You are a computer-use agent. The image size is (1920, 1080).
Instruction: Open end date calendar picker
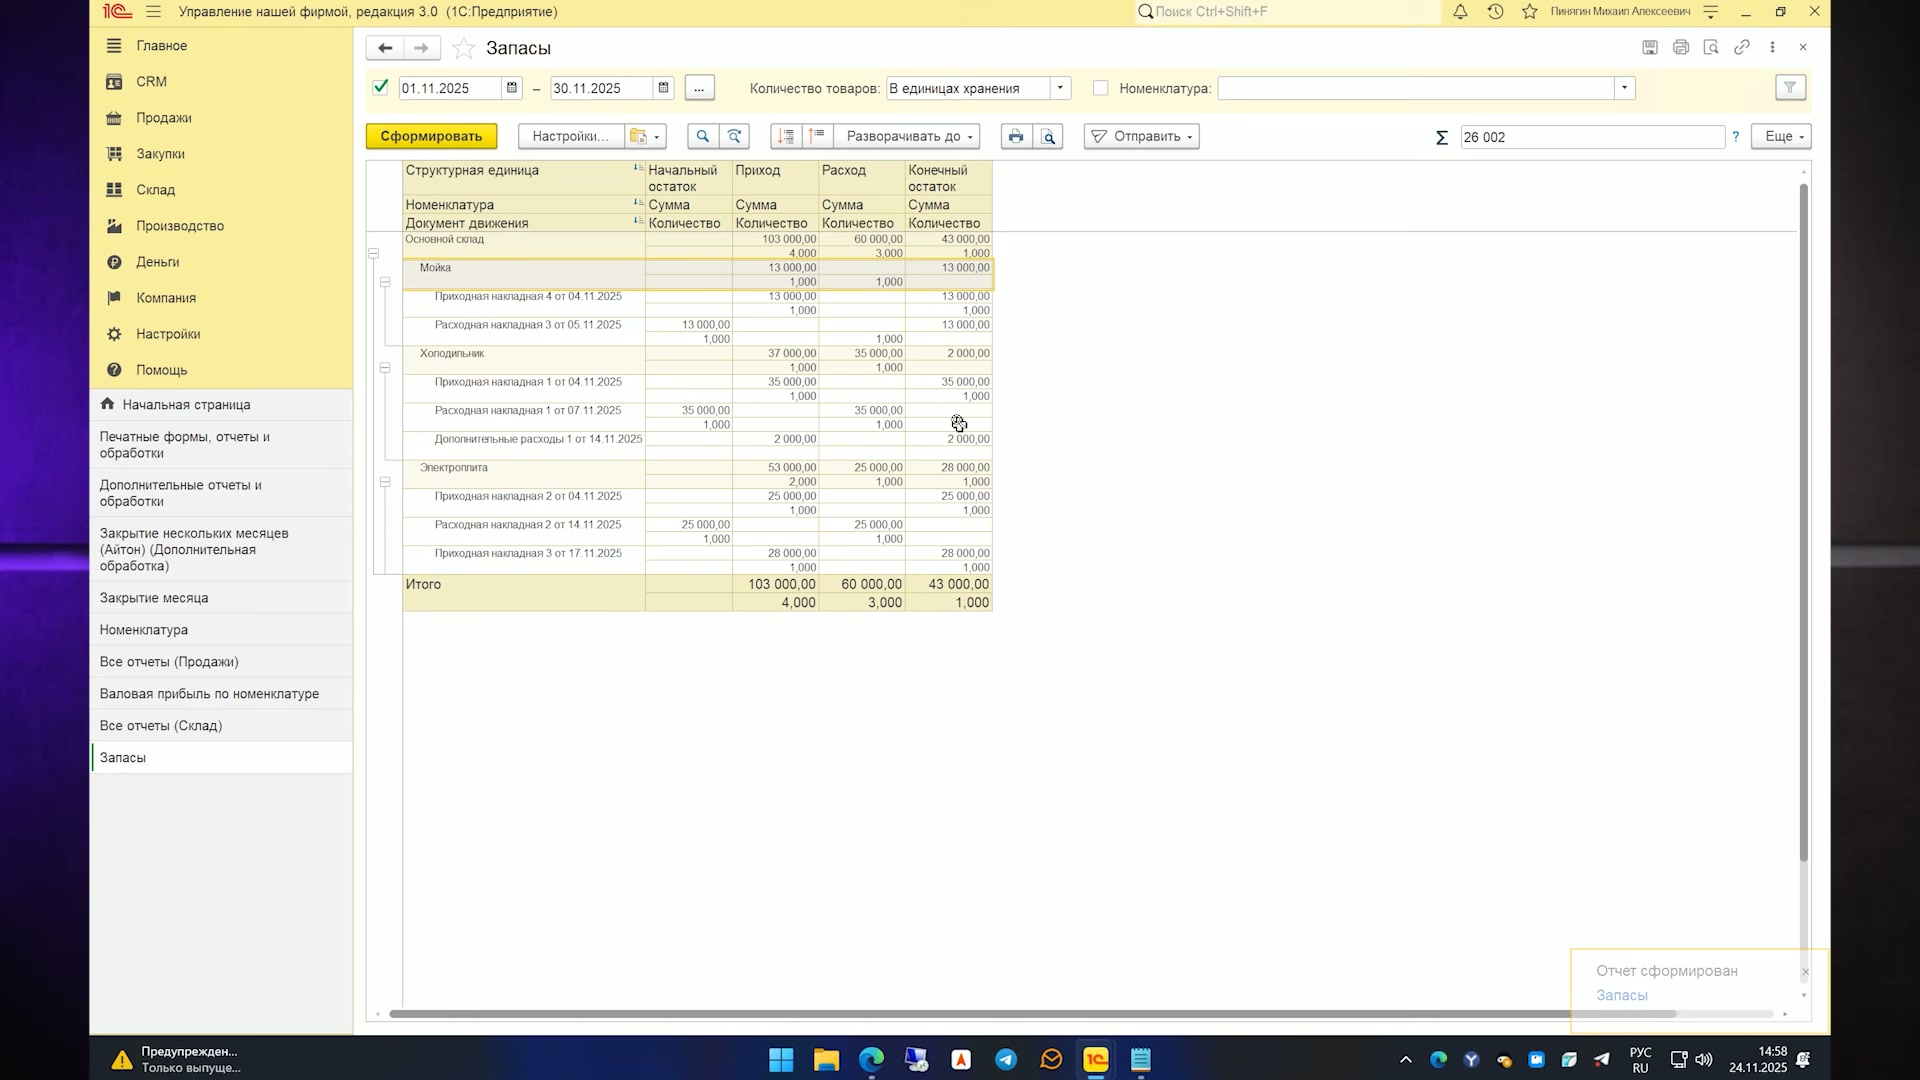coord(663,88)
